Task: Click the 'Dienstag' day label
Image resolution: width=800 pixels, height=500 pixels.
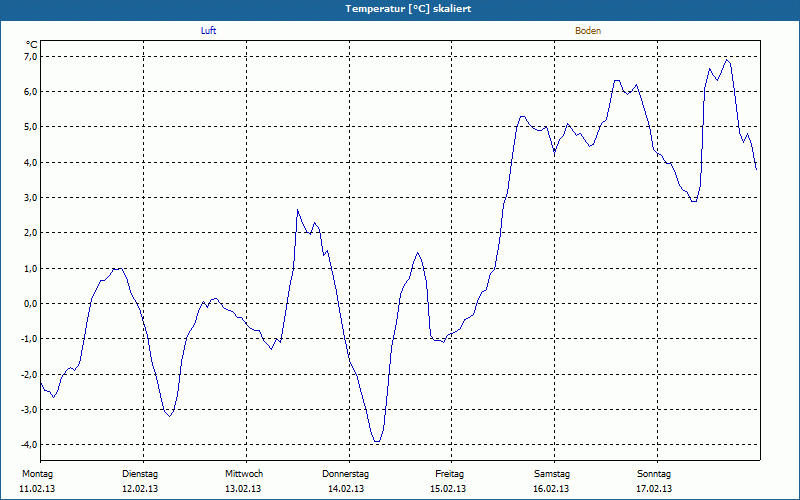Action: click(x=140, y=474)
